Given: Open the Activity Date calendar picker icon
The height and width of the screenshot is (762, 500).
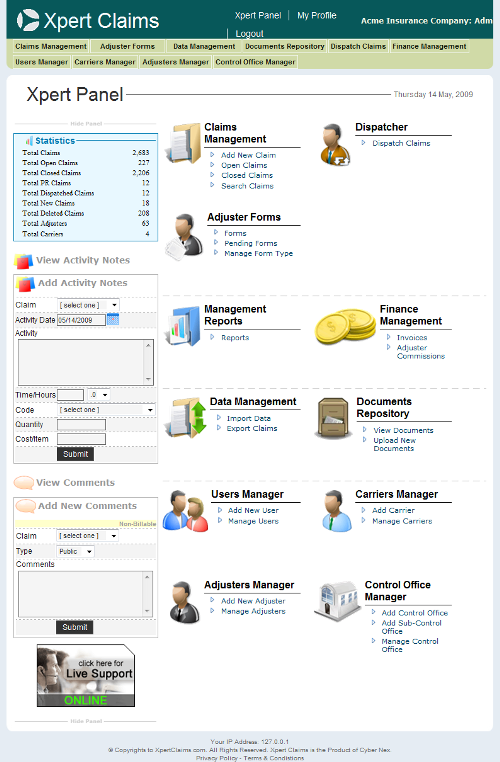Looking at the screenshot, I should pos(113,319).
